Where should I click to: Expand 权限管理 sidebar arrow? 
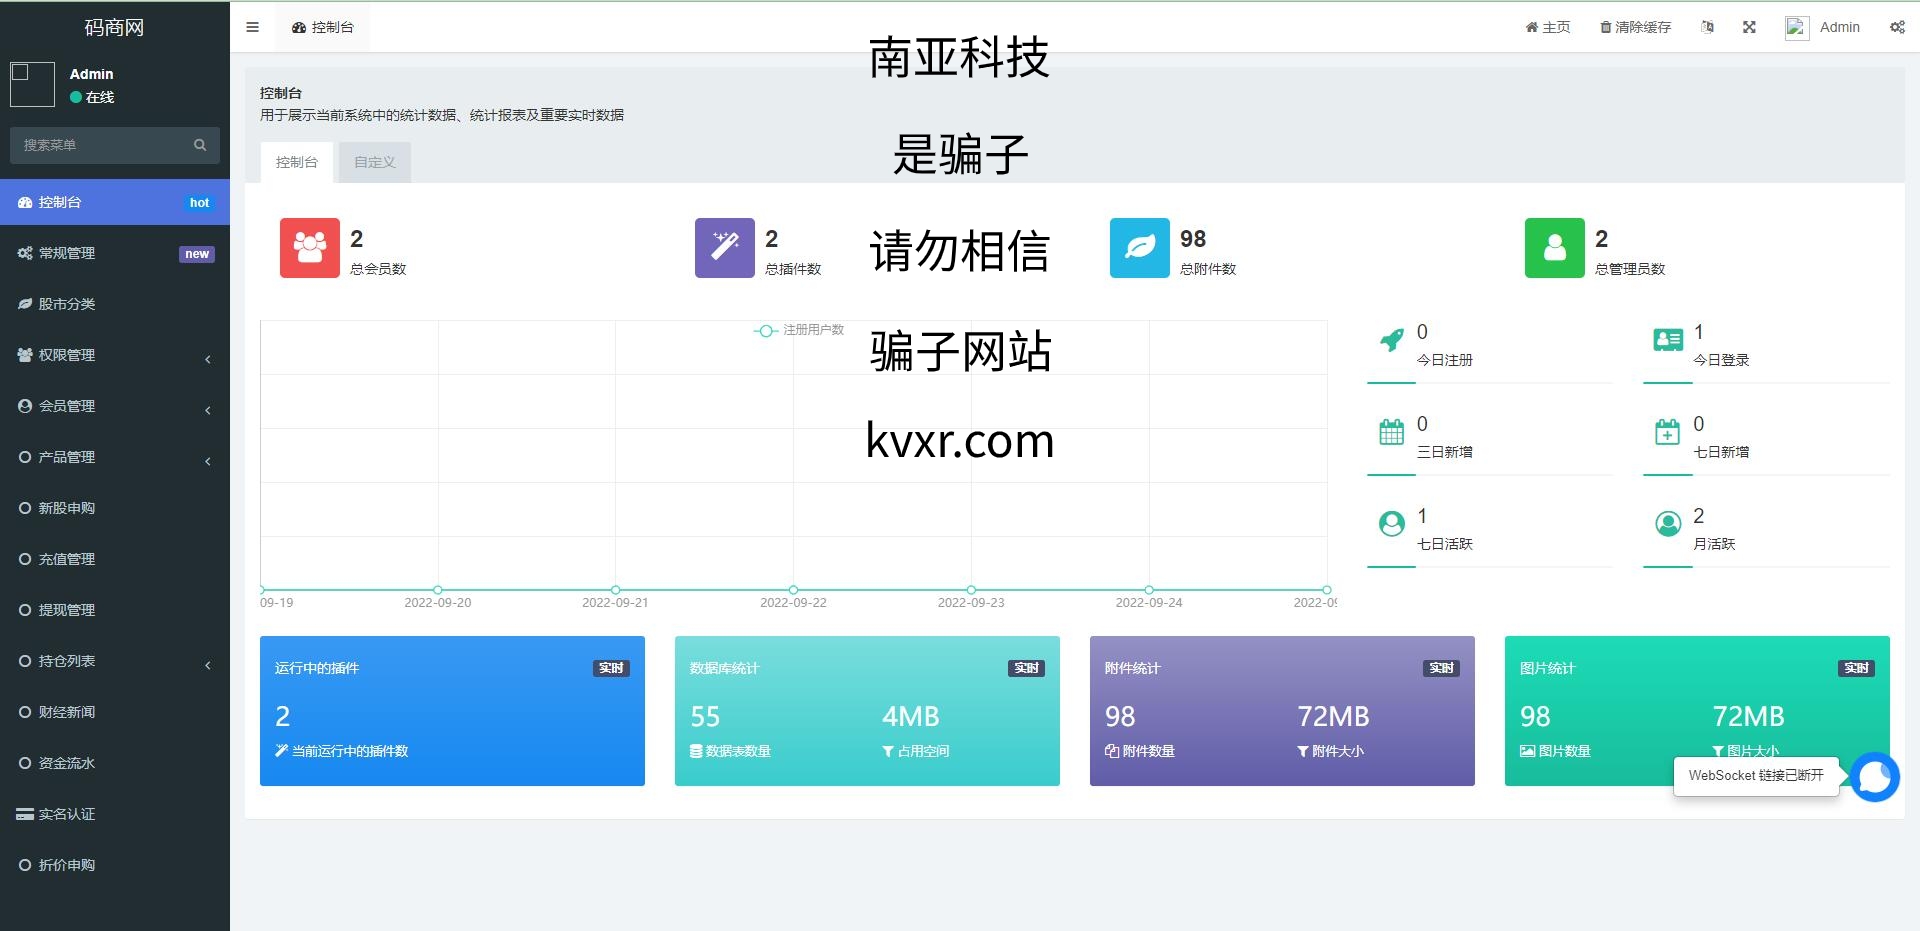coord(208,359)
